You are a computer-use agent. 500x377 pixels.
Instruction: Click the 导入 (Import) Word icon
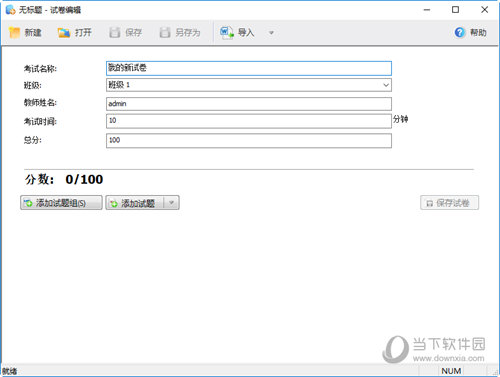227,32
